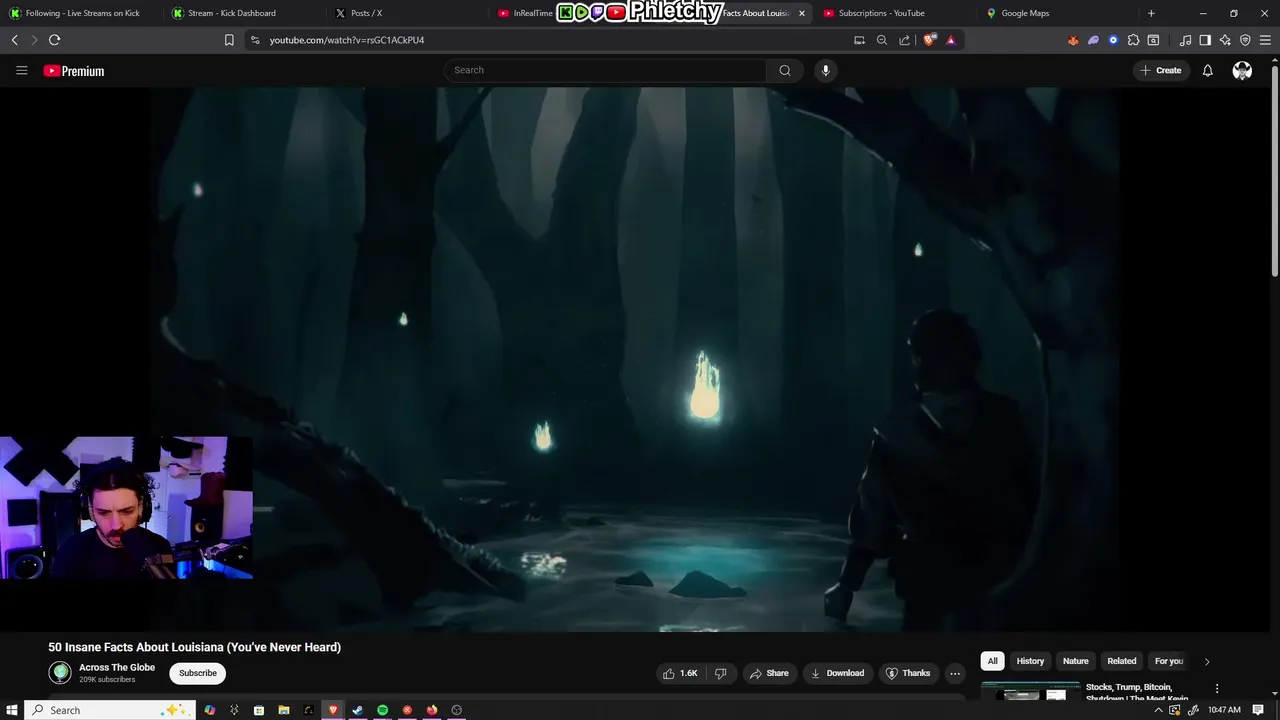Open the zoom magnifier in the address bar
The height and width of the screenshot is (720, 1280).
(882, 40)
